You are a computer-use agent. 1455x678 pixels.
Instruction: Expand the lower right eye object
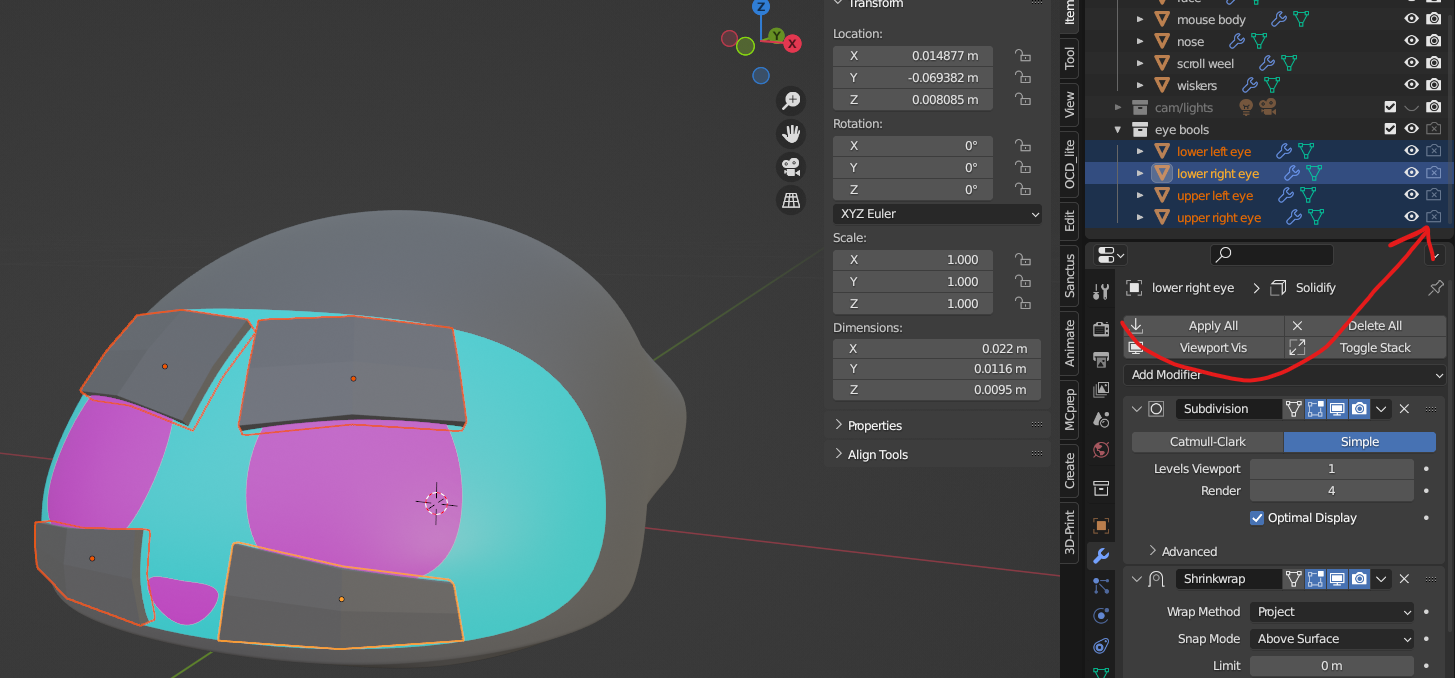coord(1140,174)
